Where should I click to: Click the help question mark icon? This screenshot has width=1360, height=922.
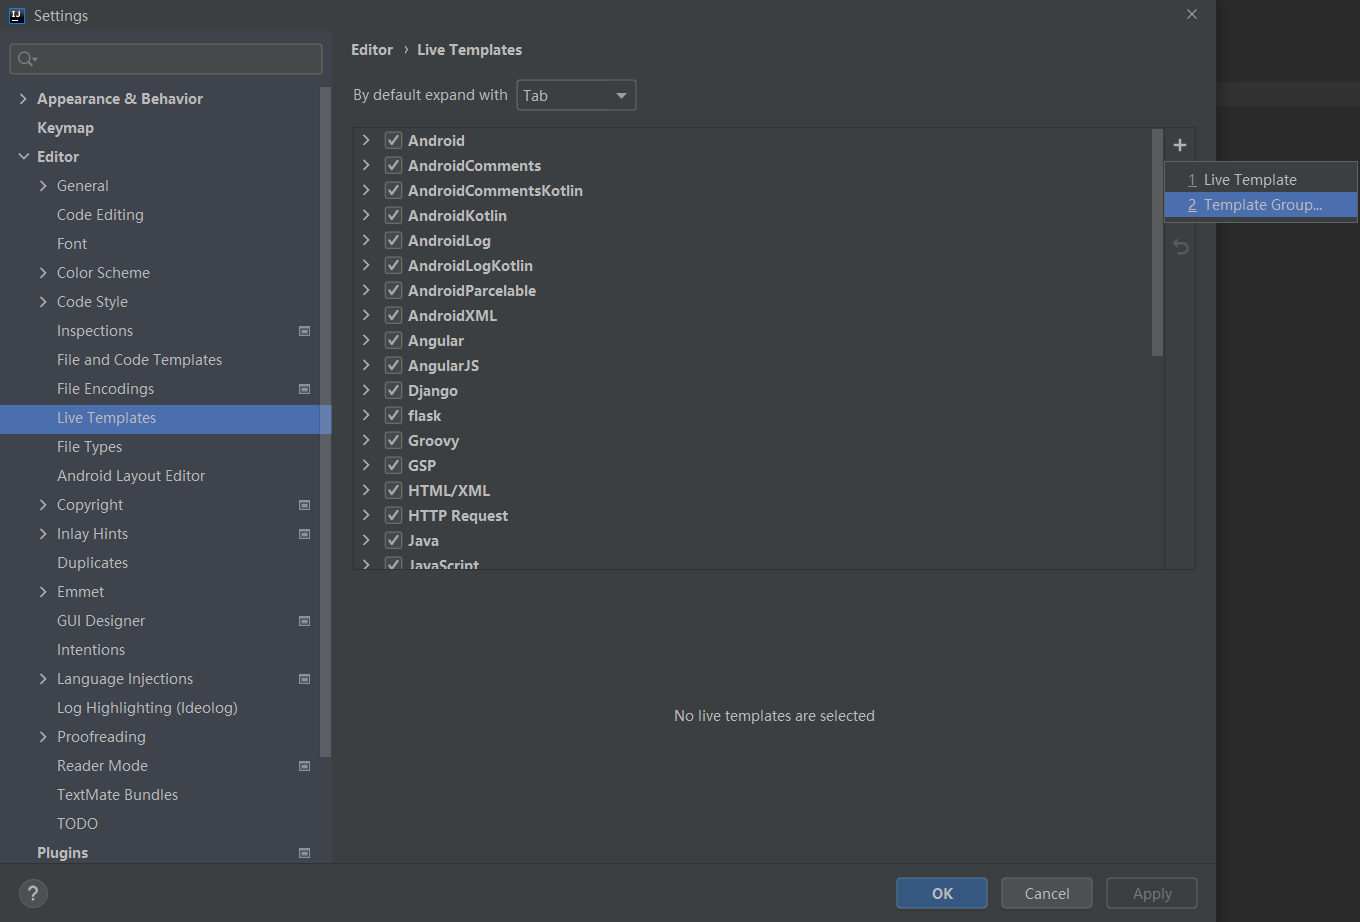click(34, 893)
